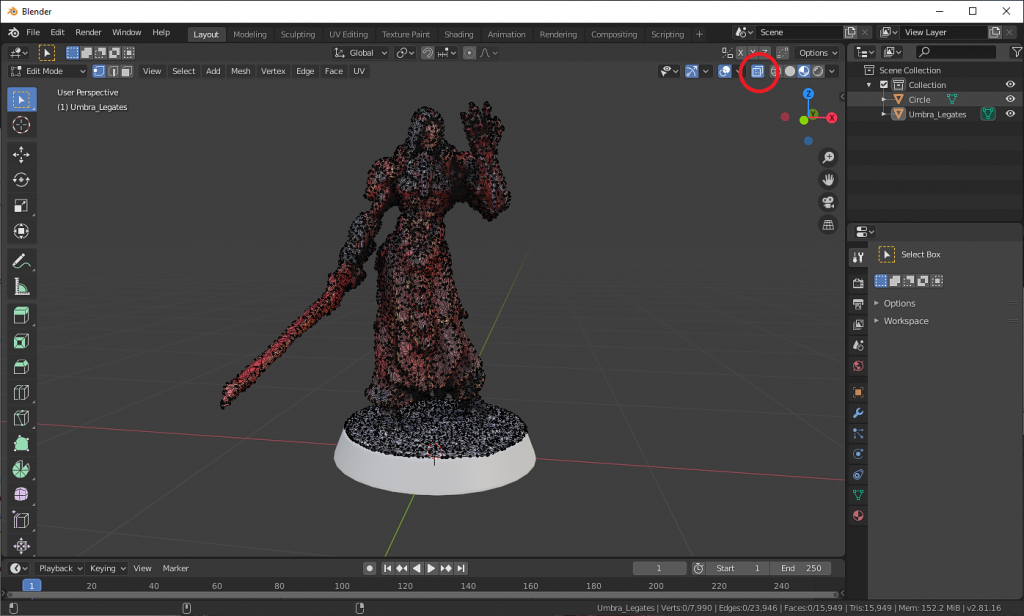Jump to end of timeline playback
The height and width of the screenshot is (616, 1024).
(x=460, y=567)
